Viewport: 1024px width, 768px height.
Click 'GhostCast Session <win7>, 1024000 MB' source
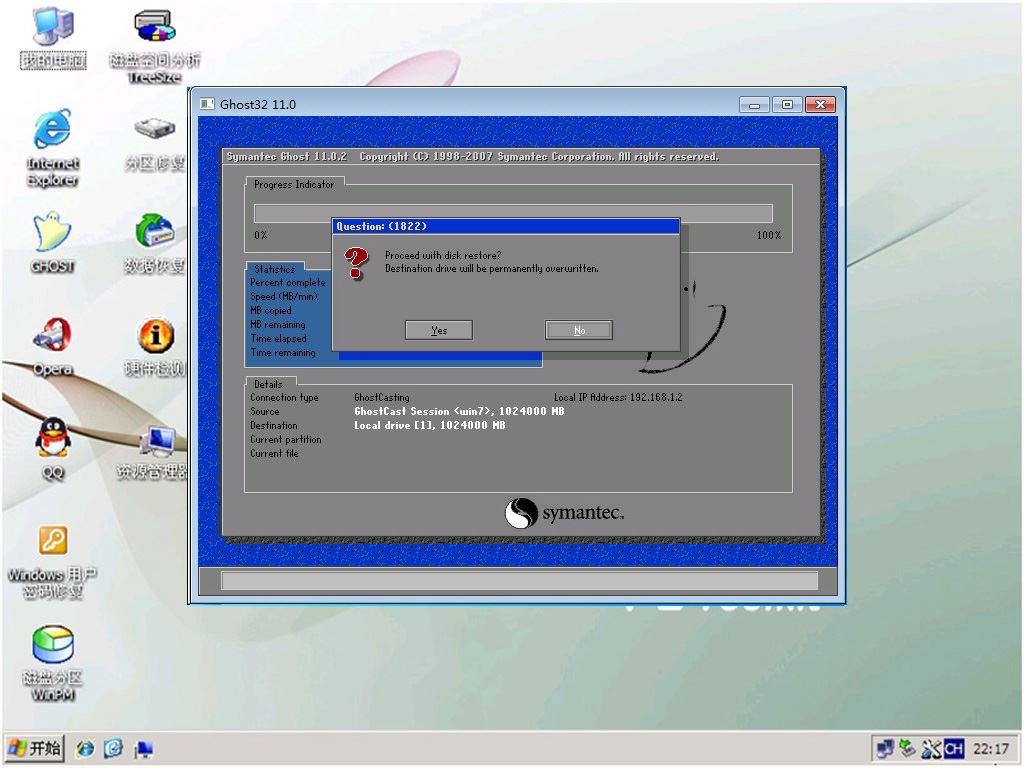point(459,411)
